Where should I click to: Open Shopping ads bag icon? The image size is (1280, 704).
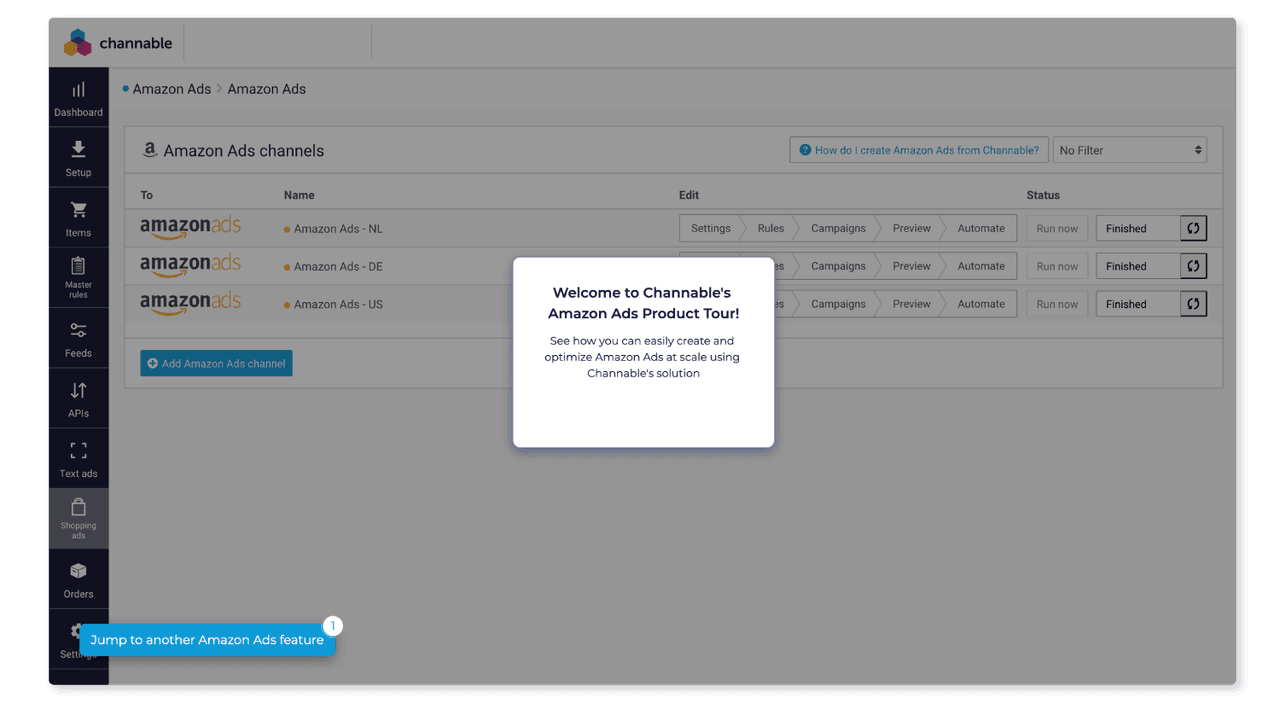pos(78,507)
